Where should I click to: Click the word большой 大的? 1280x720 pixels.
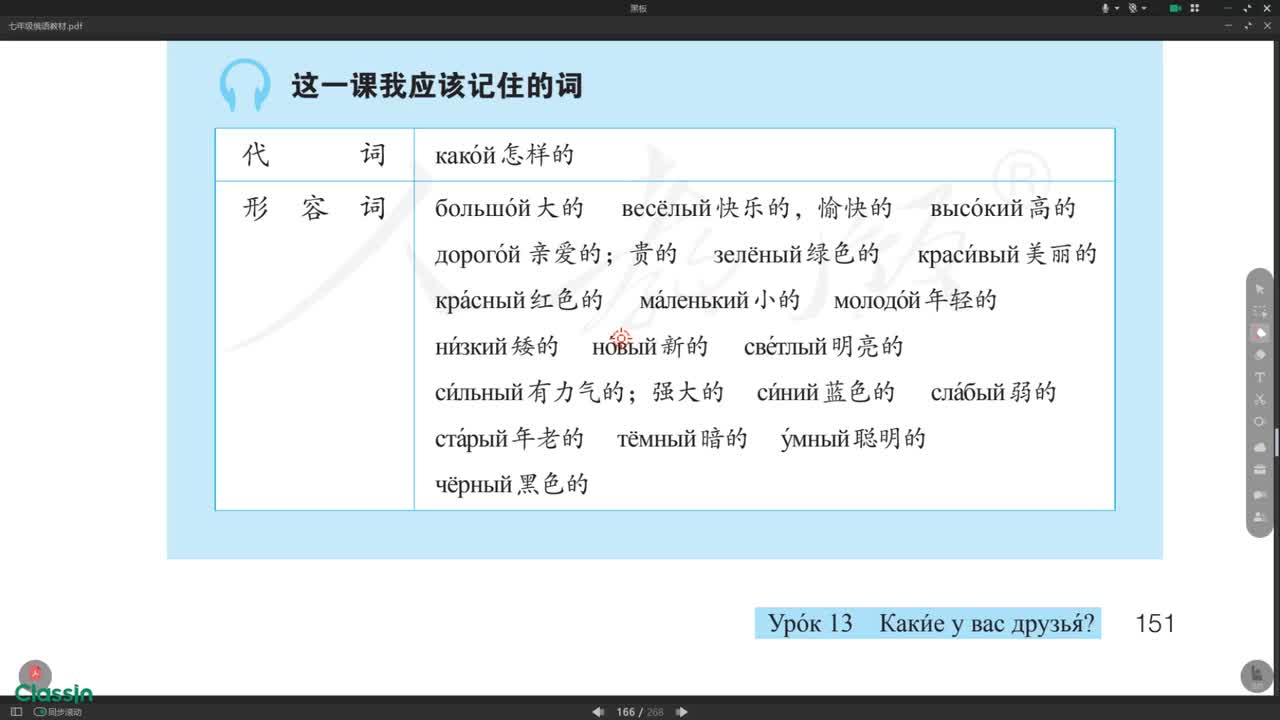(509, 208)
